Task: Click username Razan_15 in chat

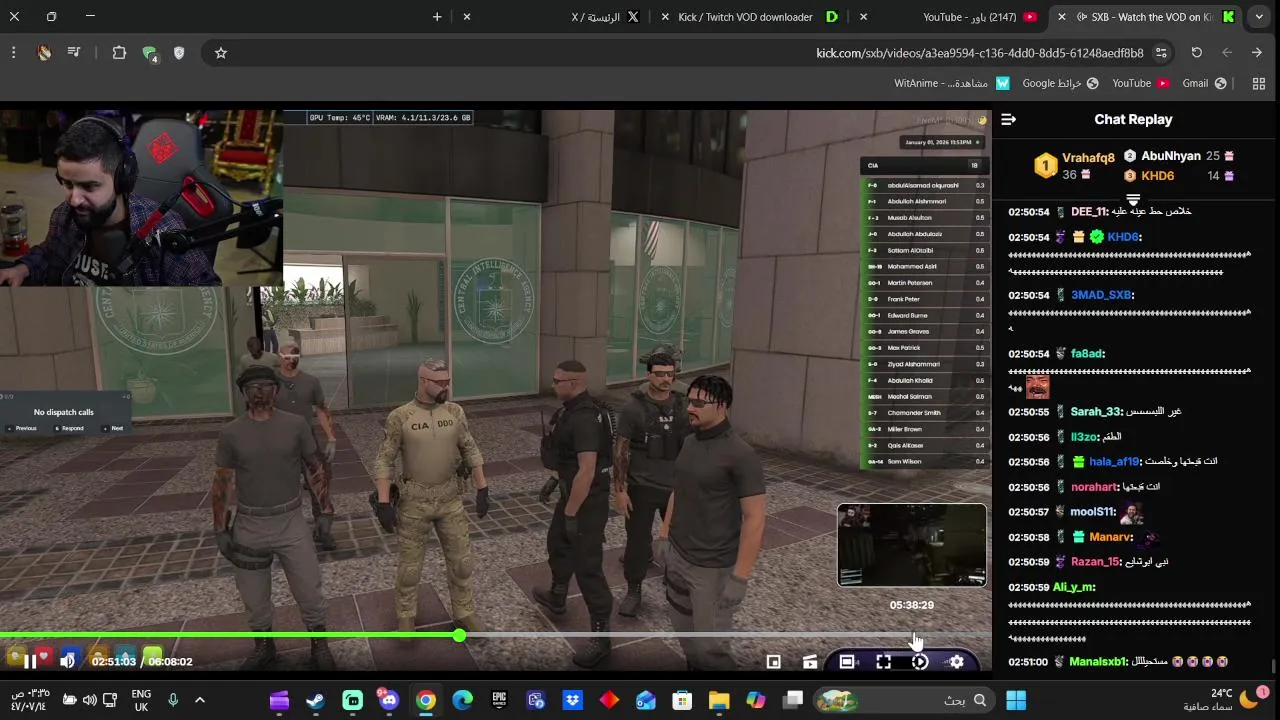Action: [x=1094, y=562]
